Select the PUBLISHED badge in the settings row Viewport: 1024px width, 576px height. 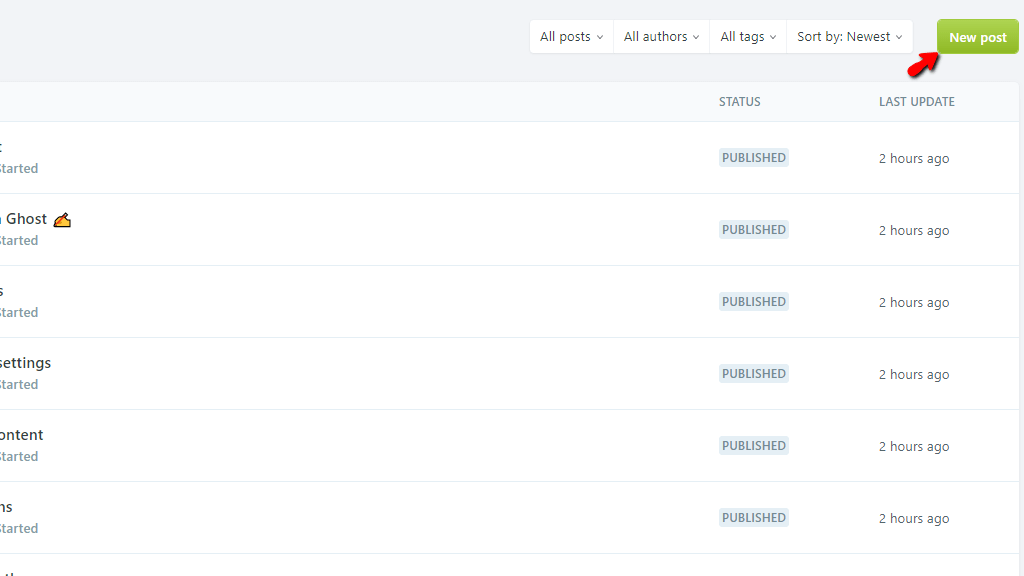click(753, 374)
